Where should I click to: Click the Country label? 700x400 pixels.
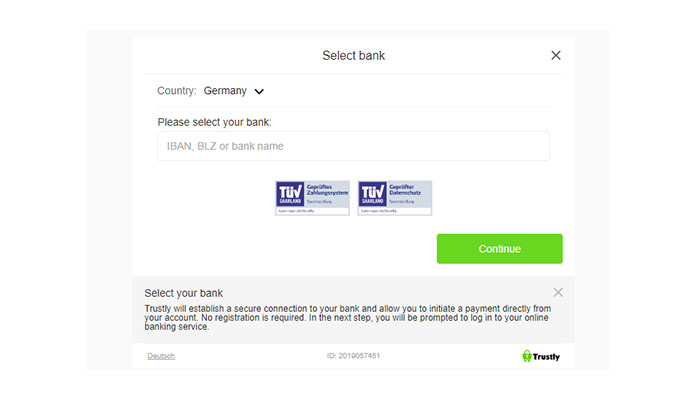click(x=176, y=91)
